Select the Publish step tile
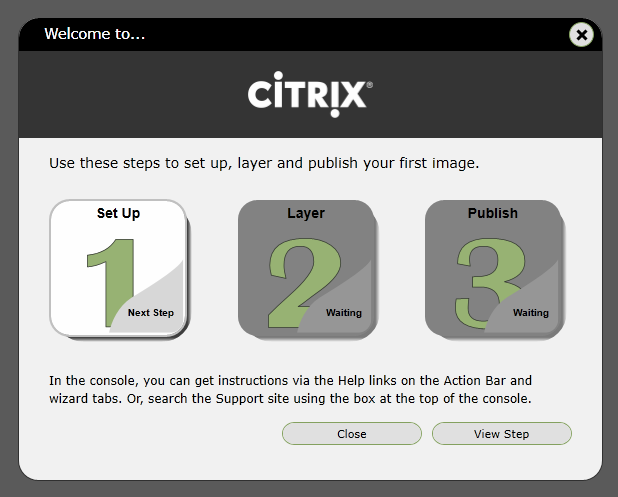Screen dimensions: 618x497 coord(494,268)
